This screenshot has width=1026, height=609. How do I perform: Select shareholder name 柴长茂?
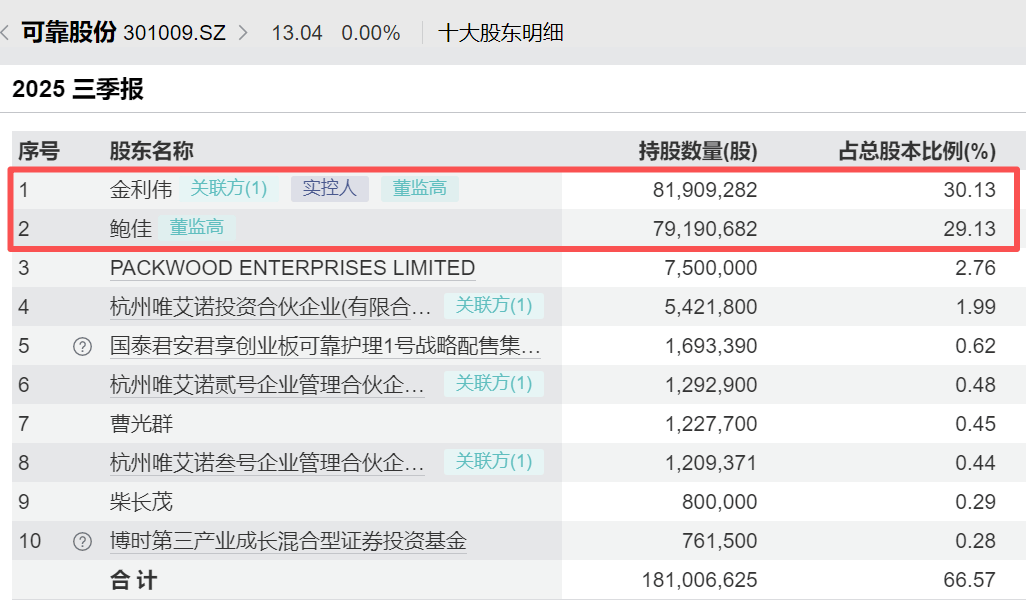(x=141, y=502)
